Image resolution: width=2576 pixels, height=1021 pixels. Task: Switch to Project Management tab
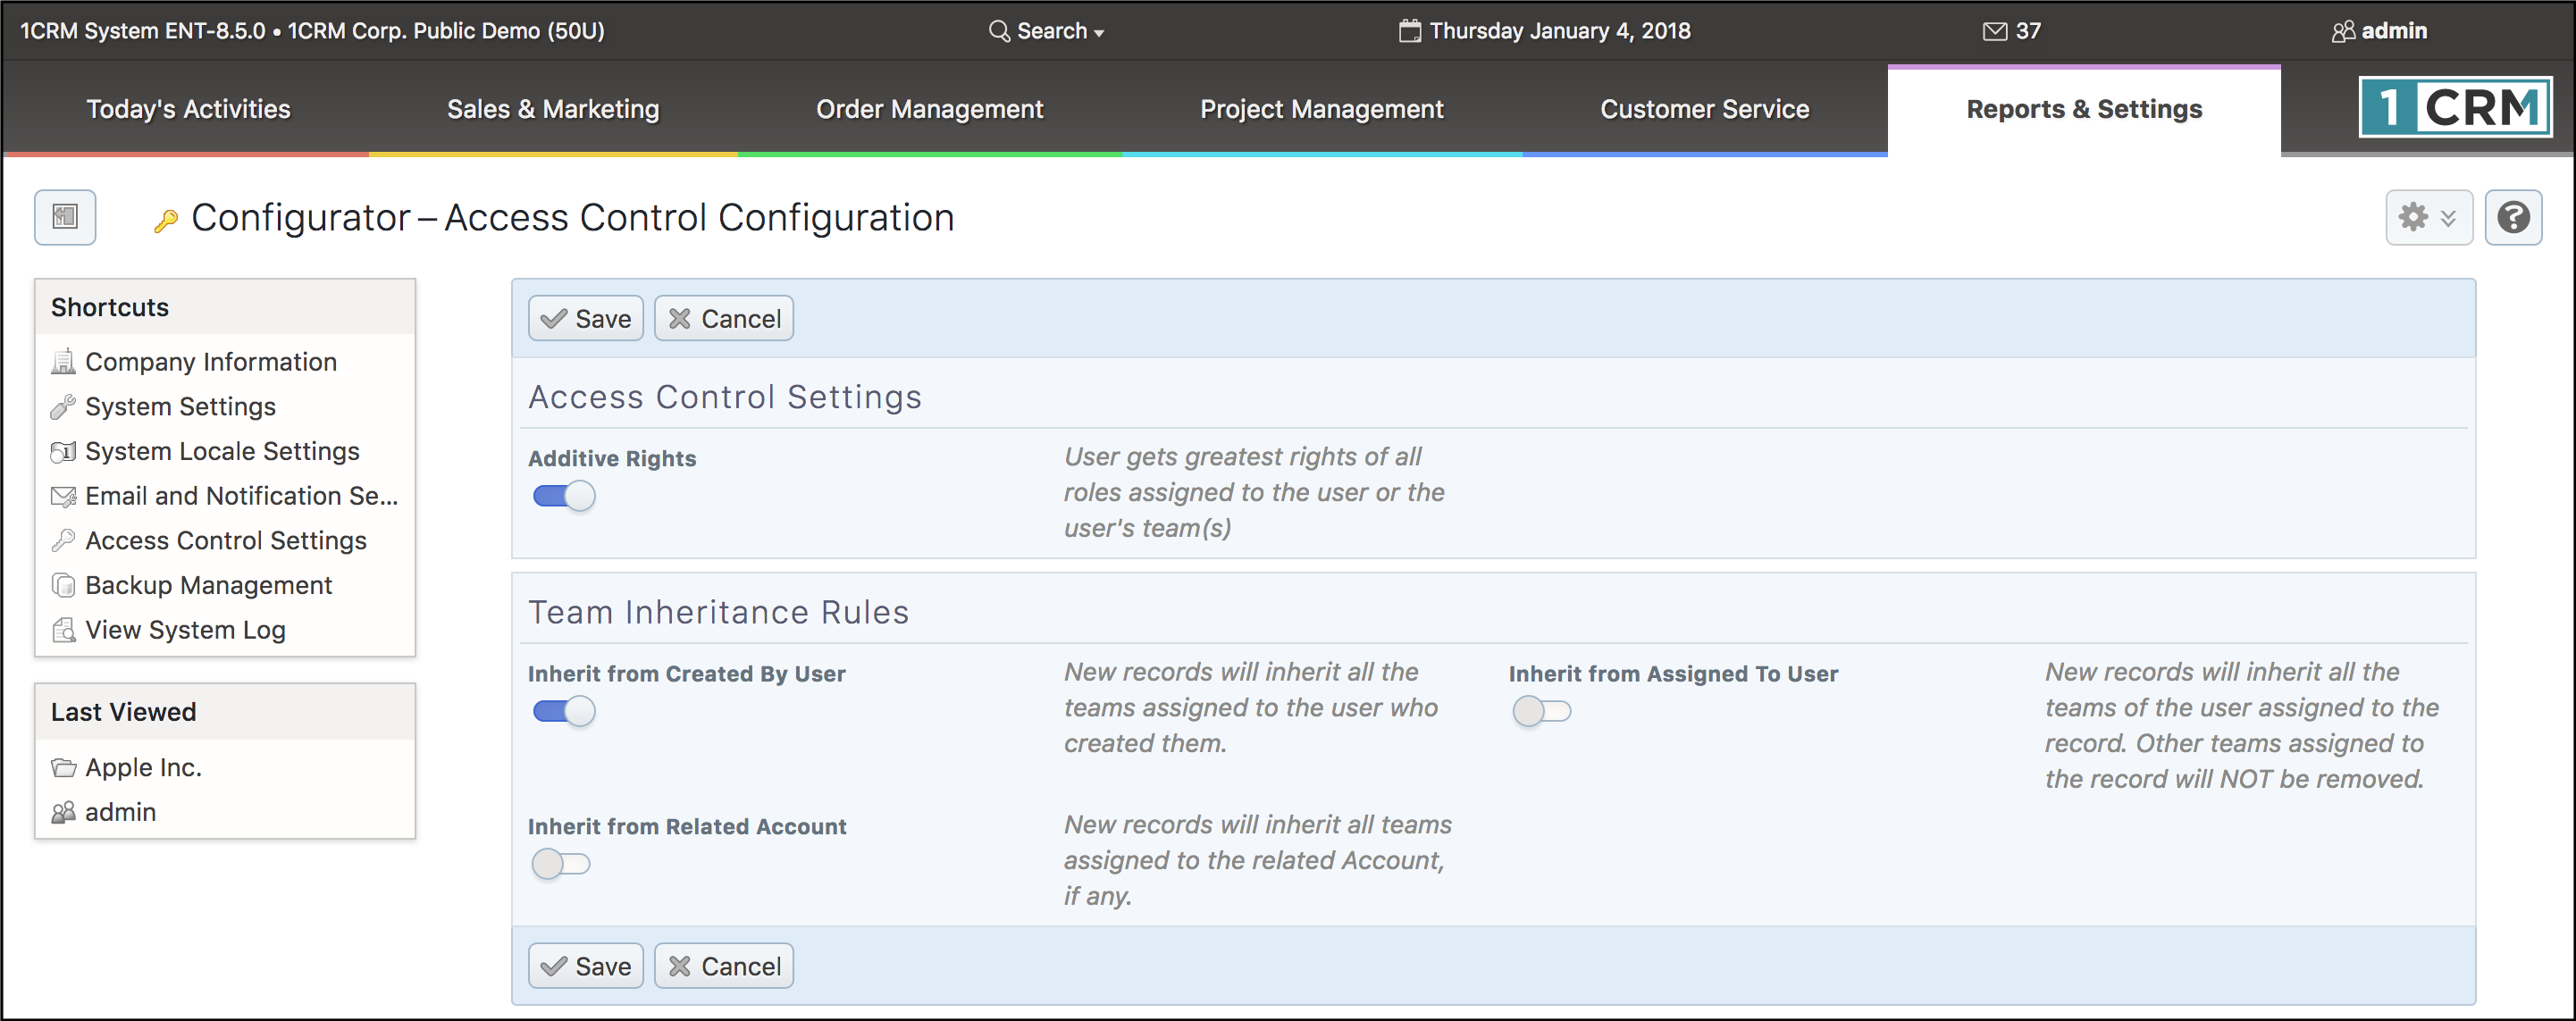pyautogui.click(x=1321, y=109)
